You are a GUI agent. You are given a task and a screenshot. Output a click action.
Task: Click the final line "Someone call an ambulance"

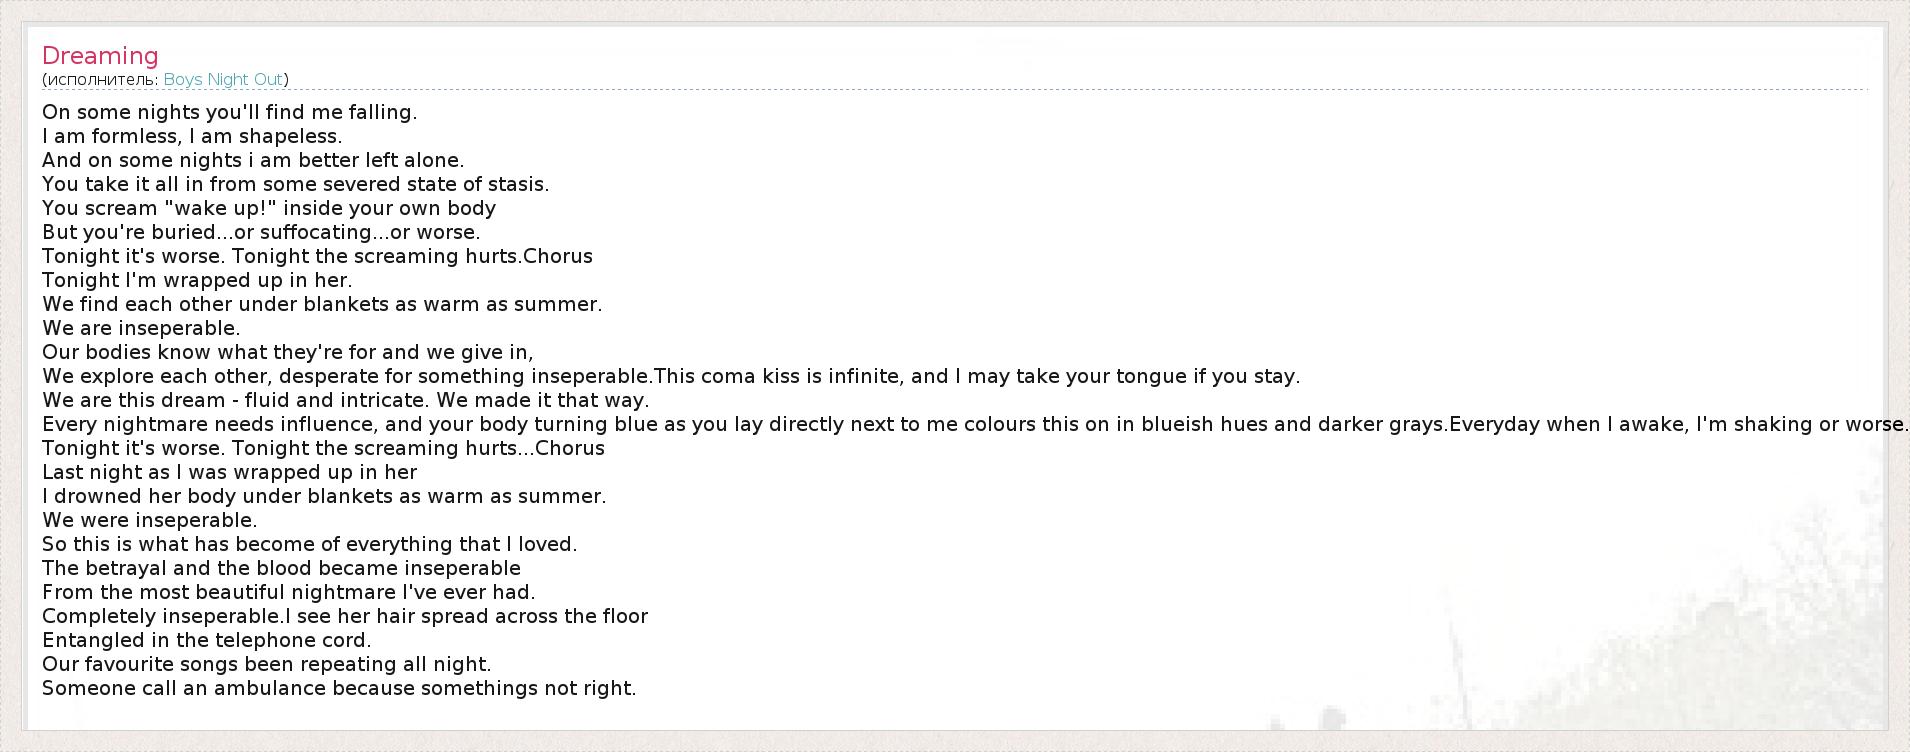[339, 688]
